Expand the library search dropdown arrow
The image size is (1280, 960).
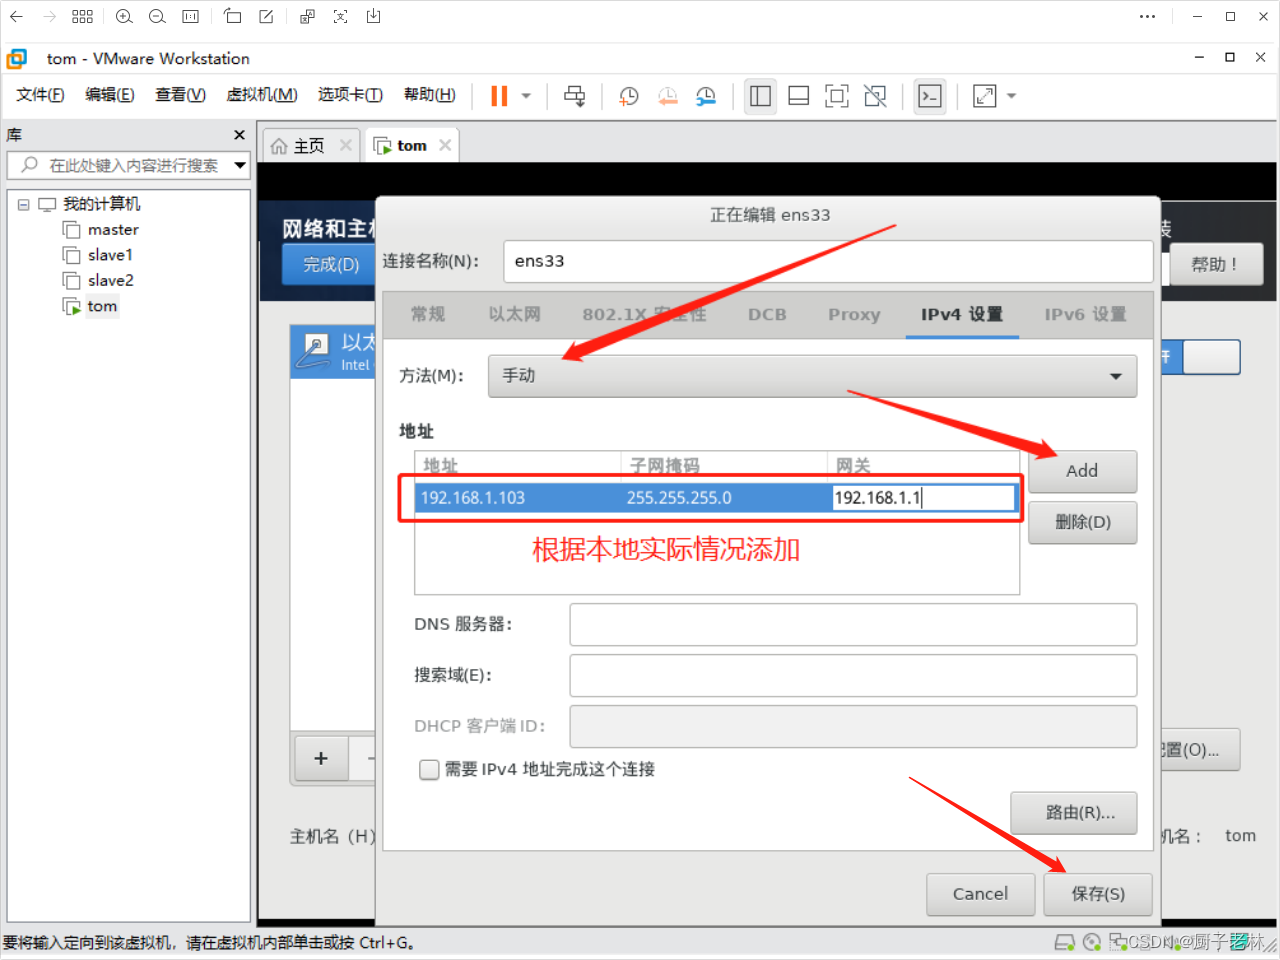tap(240, 165)
